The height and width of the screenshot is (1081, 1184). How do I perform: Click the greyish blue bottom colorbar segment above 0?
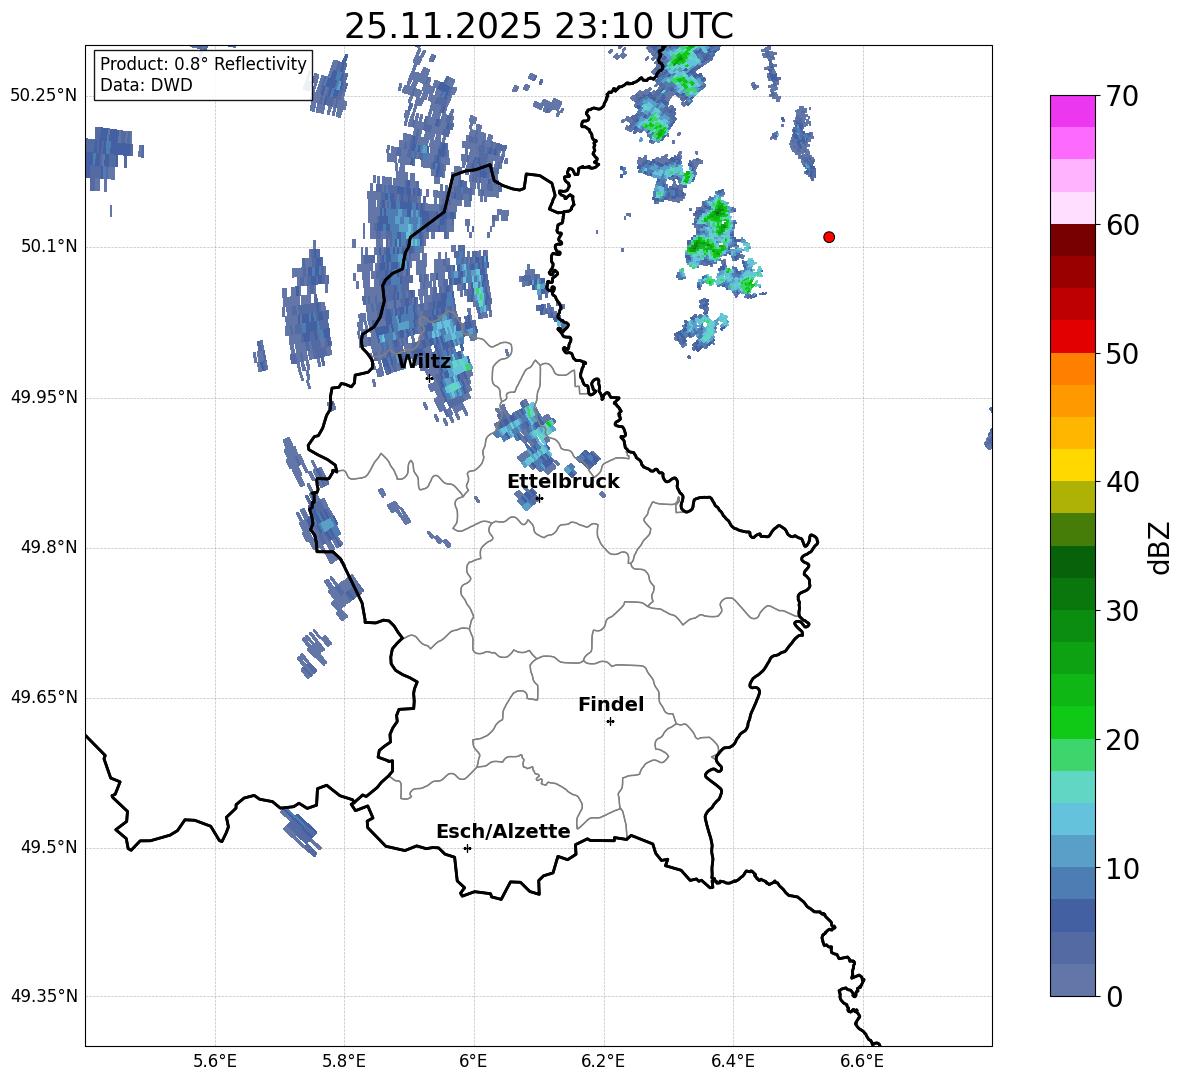click(x=1072, y=980)
